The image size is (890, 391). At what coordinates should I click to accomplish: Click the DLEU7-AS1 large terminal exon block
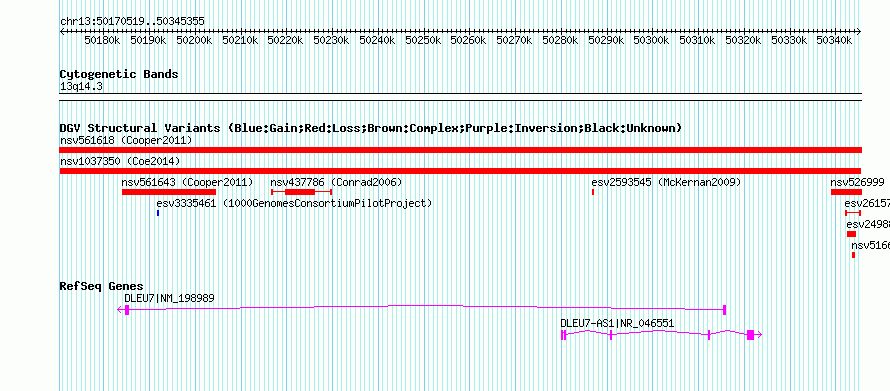point(750,335)
